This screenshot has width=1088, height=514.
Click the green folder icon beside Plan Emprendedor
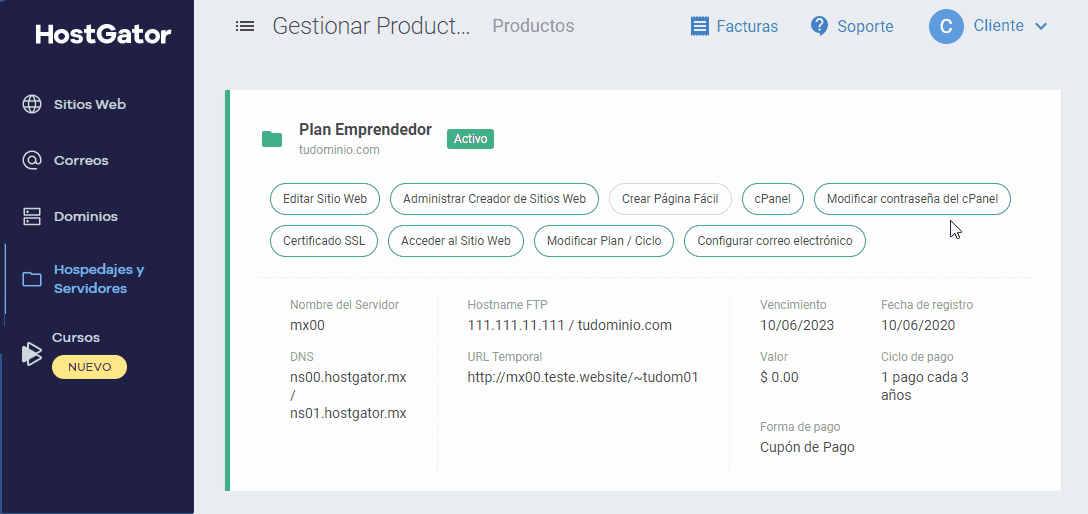[272, 139]
